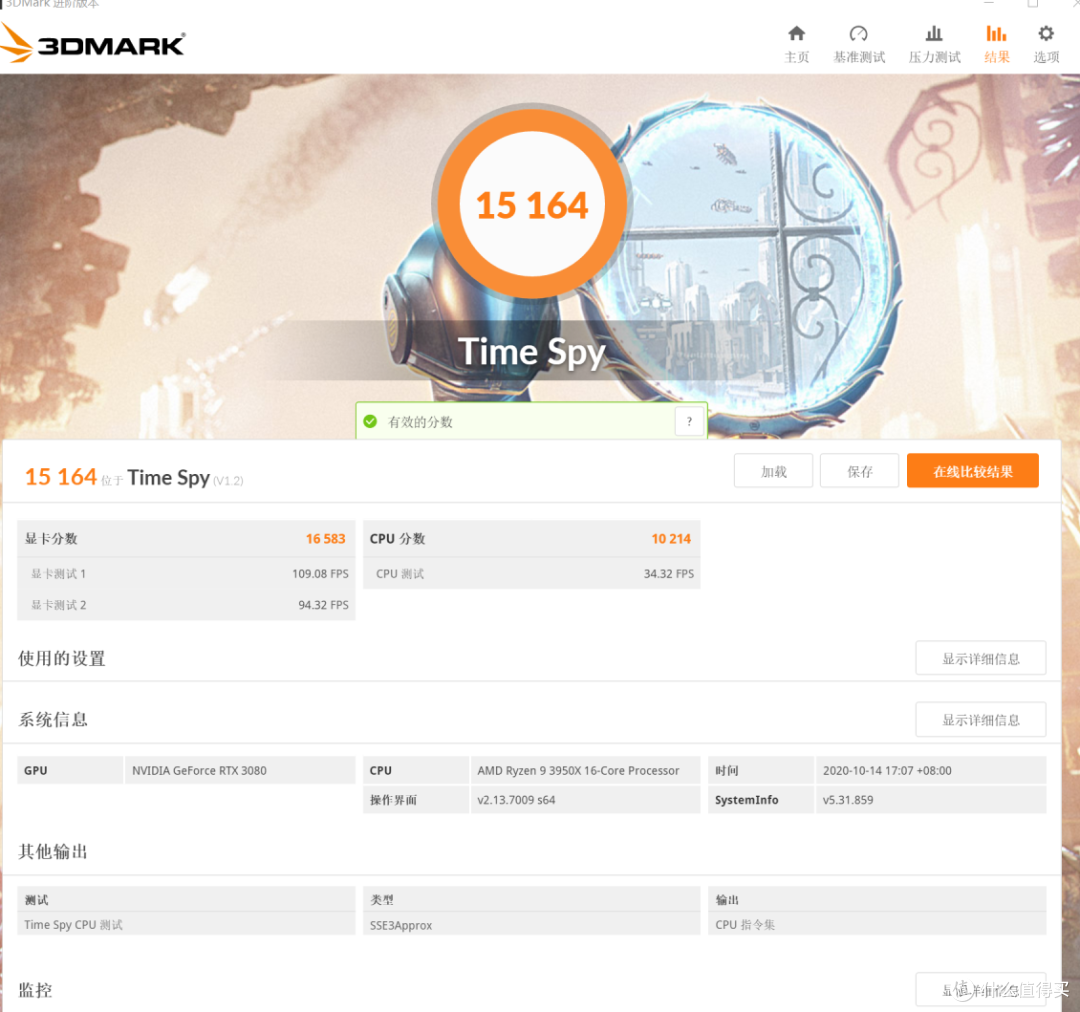
Task: Click the SSE3Approx type cell
Action: [531, 925]
